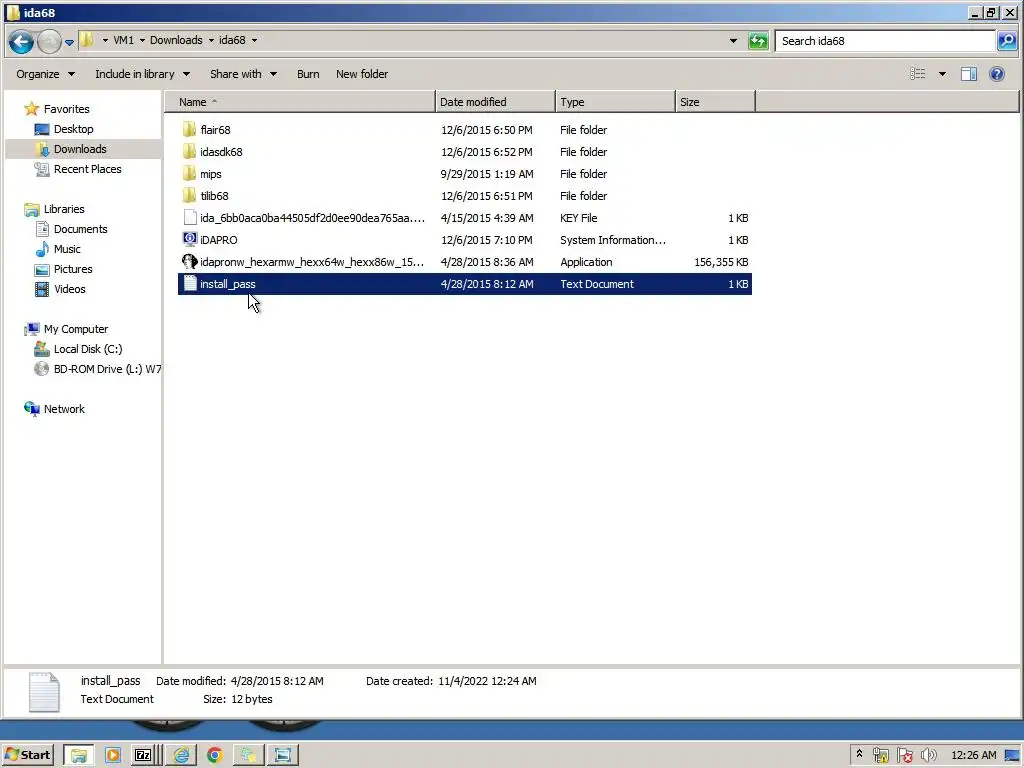1024x768 pixels.
Task: Click the search magnifier icon
Action: coord(1006,40)
